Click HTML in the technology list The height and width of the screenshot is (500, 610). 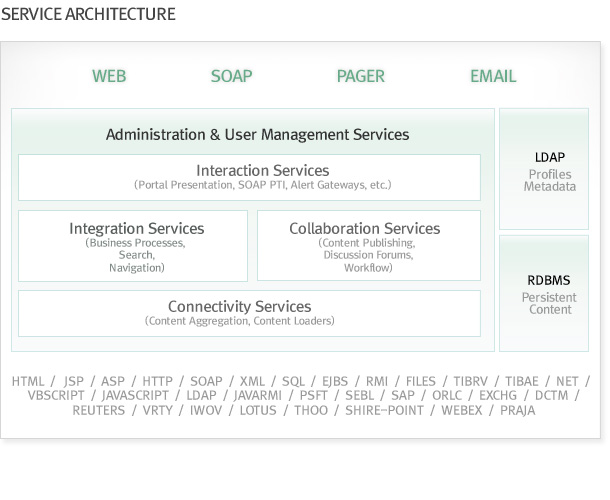(x=28, y=381)
